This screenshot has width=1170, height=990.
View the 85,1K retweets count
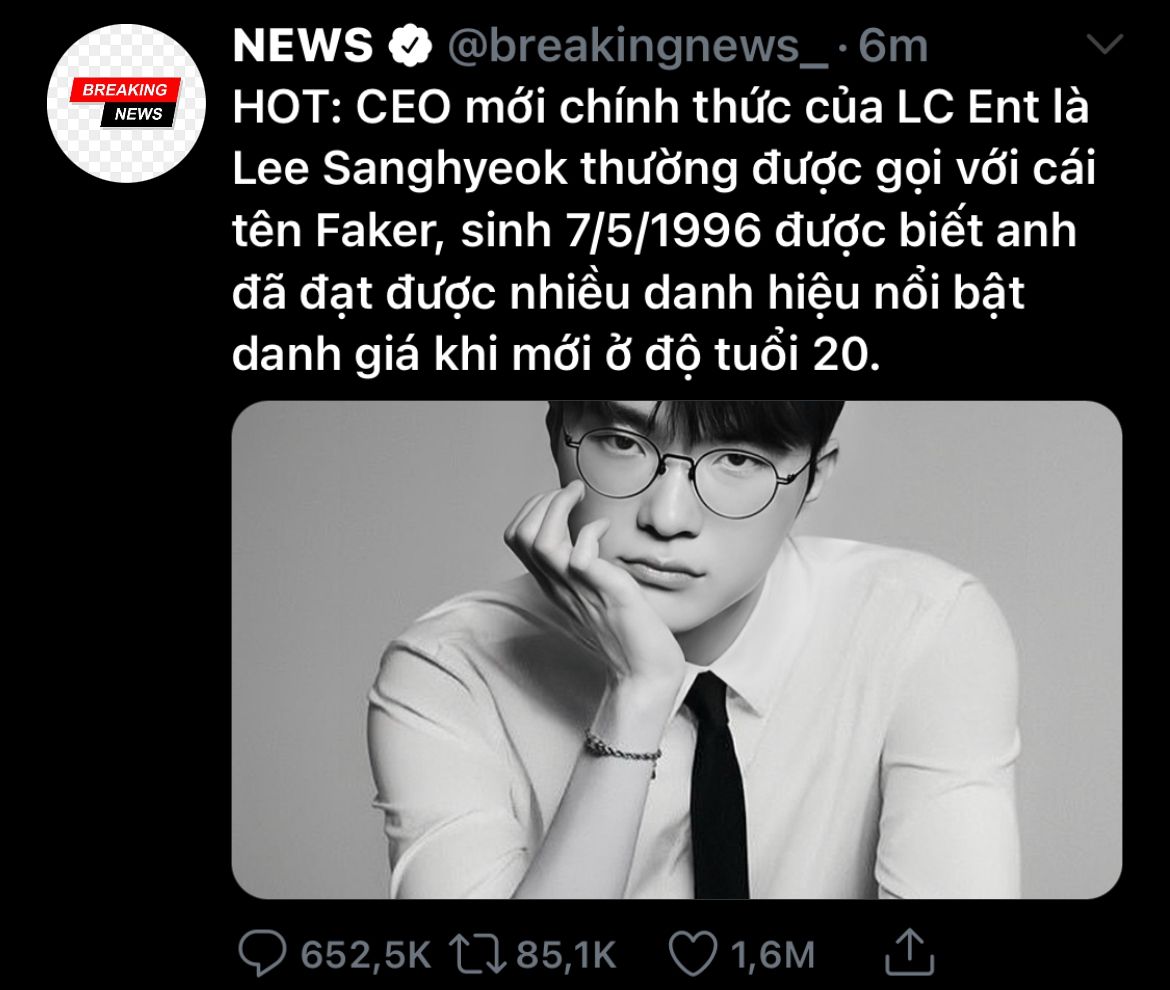coord(566,955)
